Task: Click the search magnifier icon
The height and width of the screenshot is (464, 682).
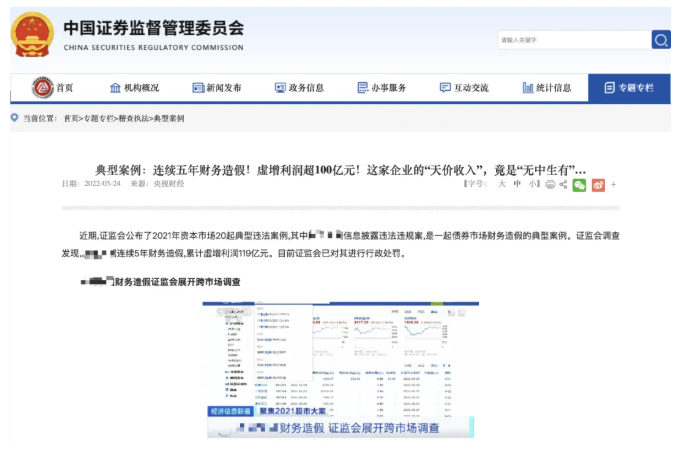Action: 661,39
